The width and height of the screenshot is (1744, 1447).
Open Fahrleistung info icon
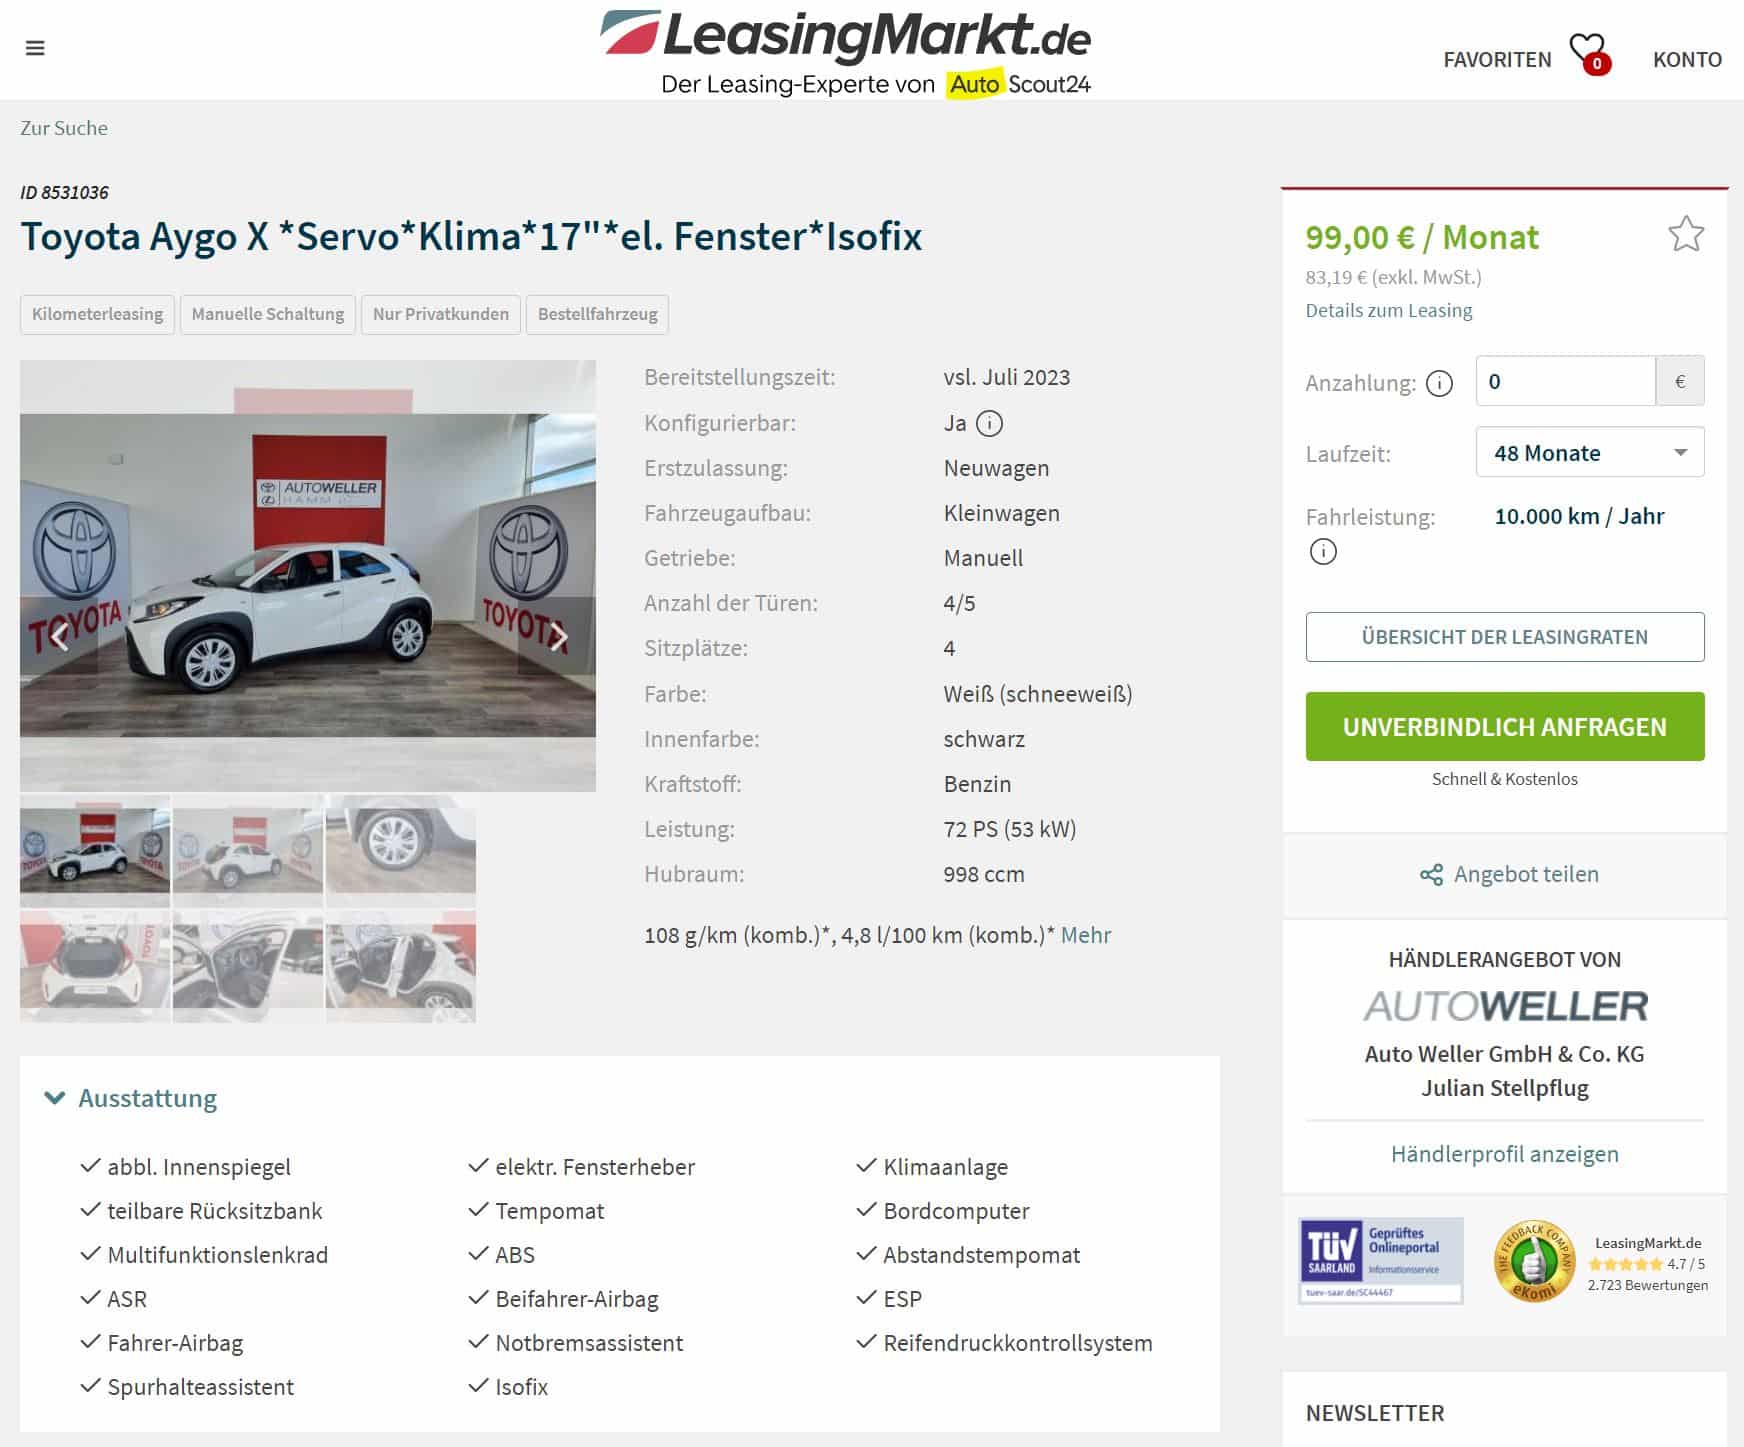tap(1322, 551)
